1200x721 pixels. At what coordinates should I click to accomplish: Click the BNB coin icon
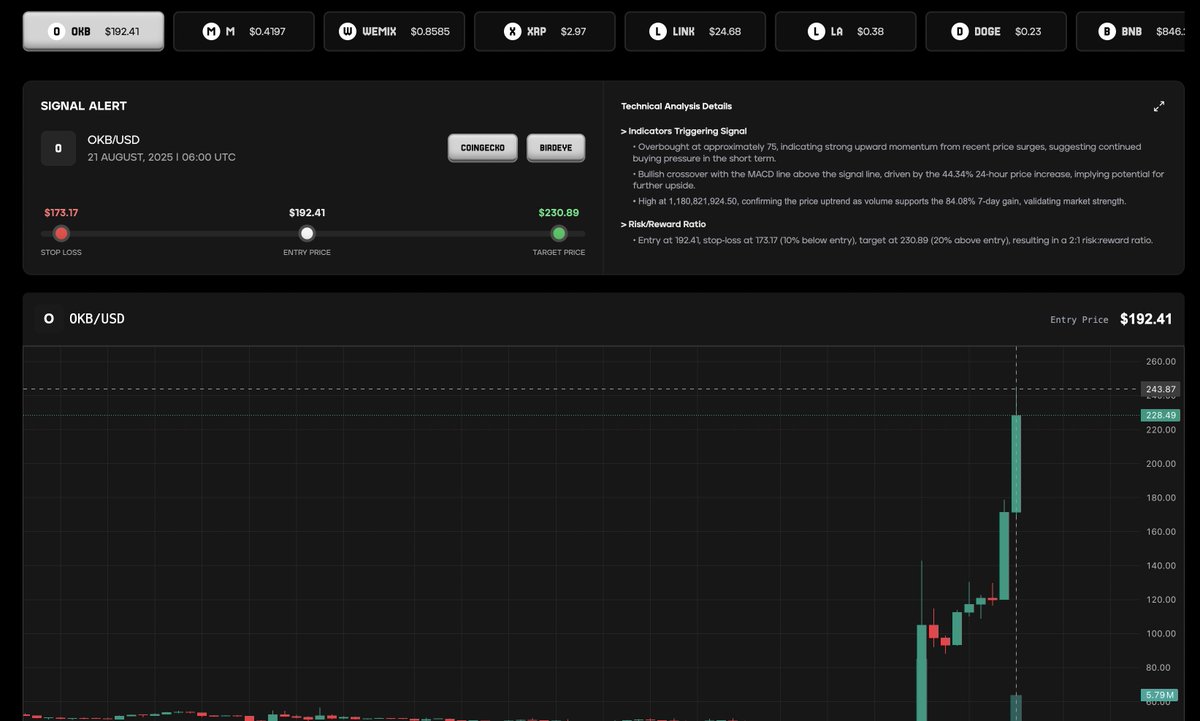pos(1107,32)
